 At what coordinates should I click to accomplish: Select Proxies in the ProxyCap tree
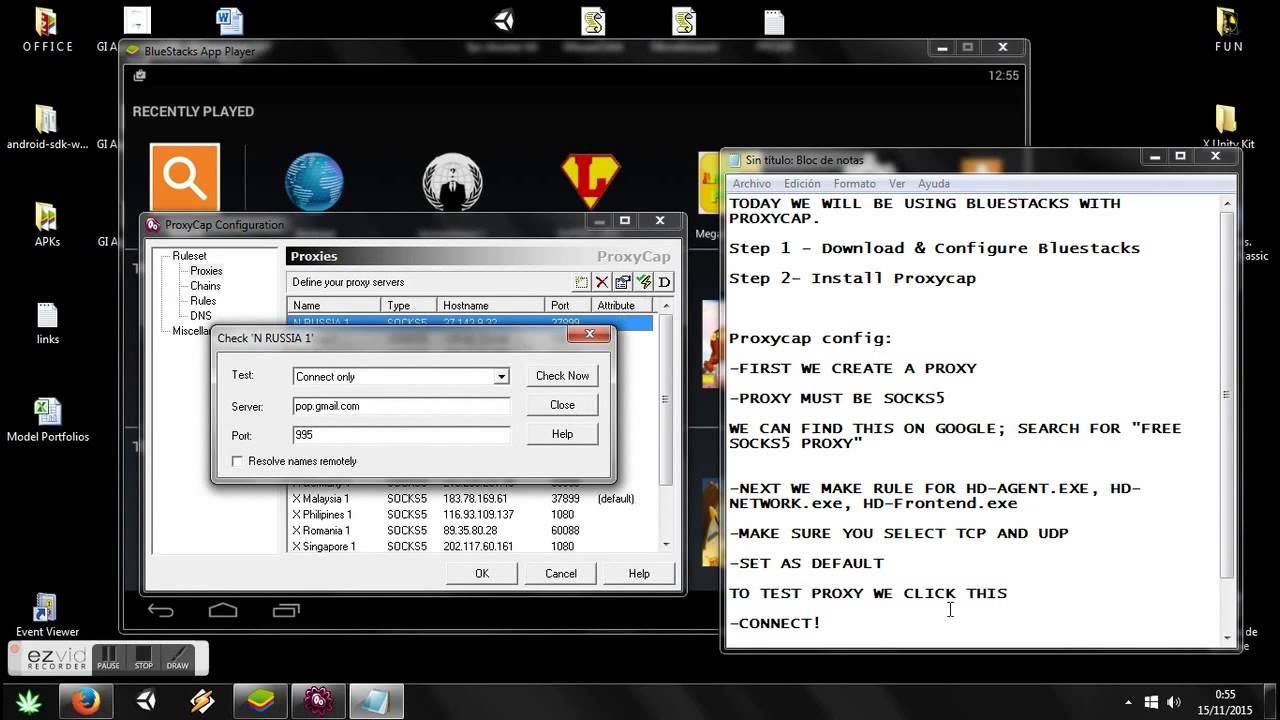tap(206, 271)
